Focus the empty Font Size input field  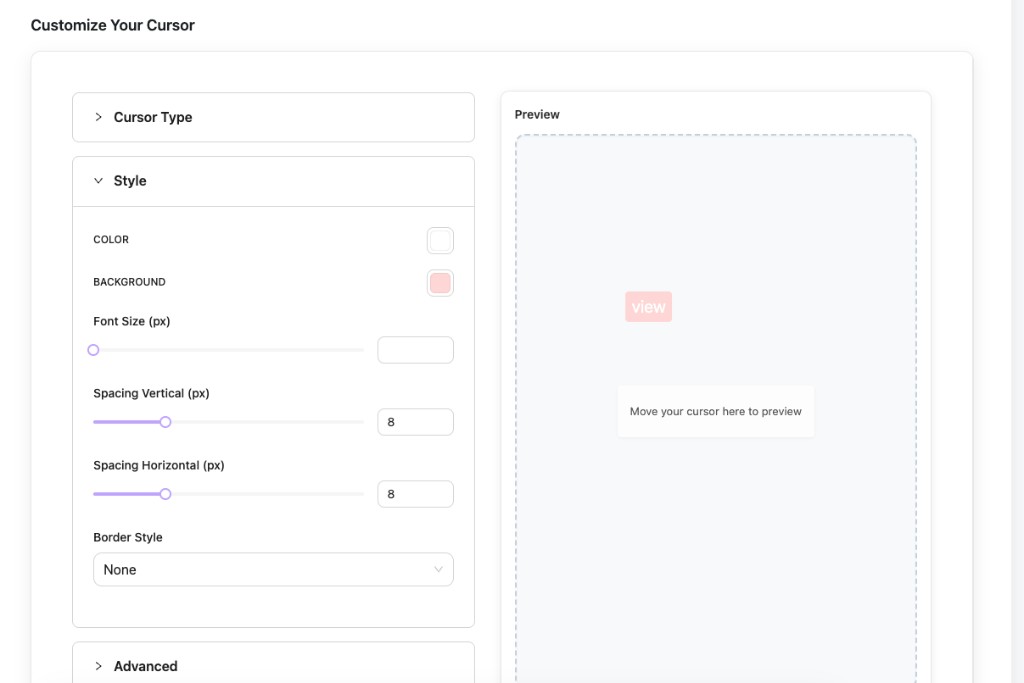[415, 350]
